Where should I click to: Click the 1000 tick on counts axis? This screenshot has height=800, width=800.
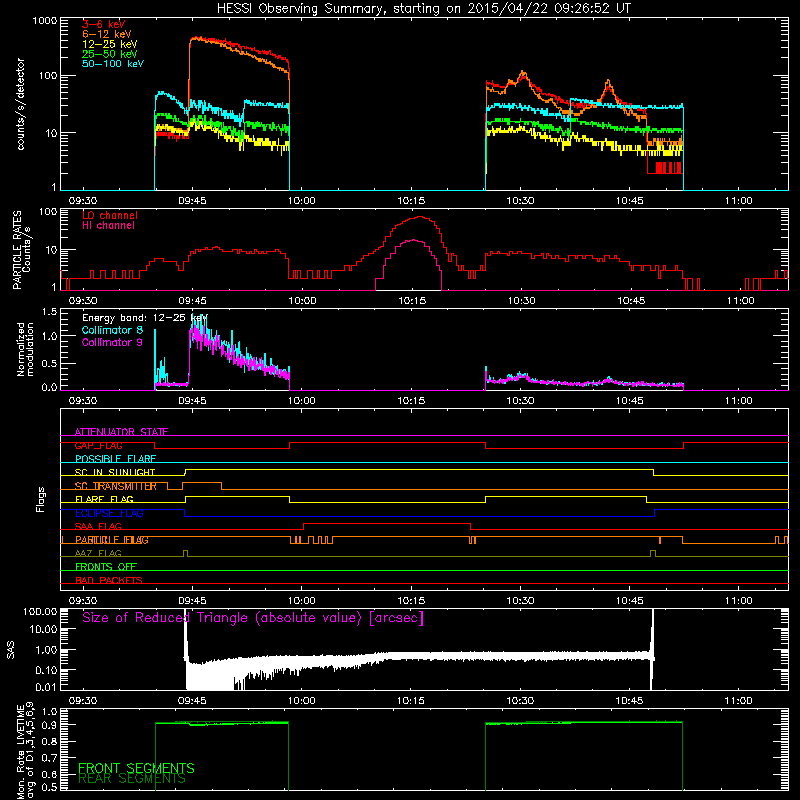point(45,21)
